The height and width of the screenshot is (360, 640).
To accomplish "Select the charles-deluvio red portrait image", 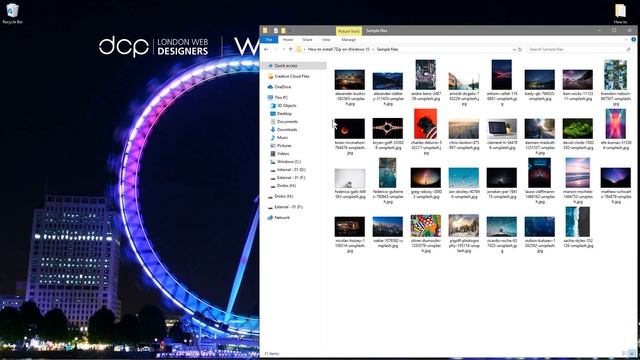I will tap(426, 124).
